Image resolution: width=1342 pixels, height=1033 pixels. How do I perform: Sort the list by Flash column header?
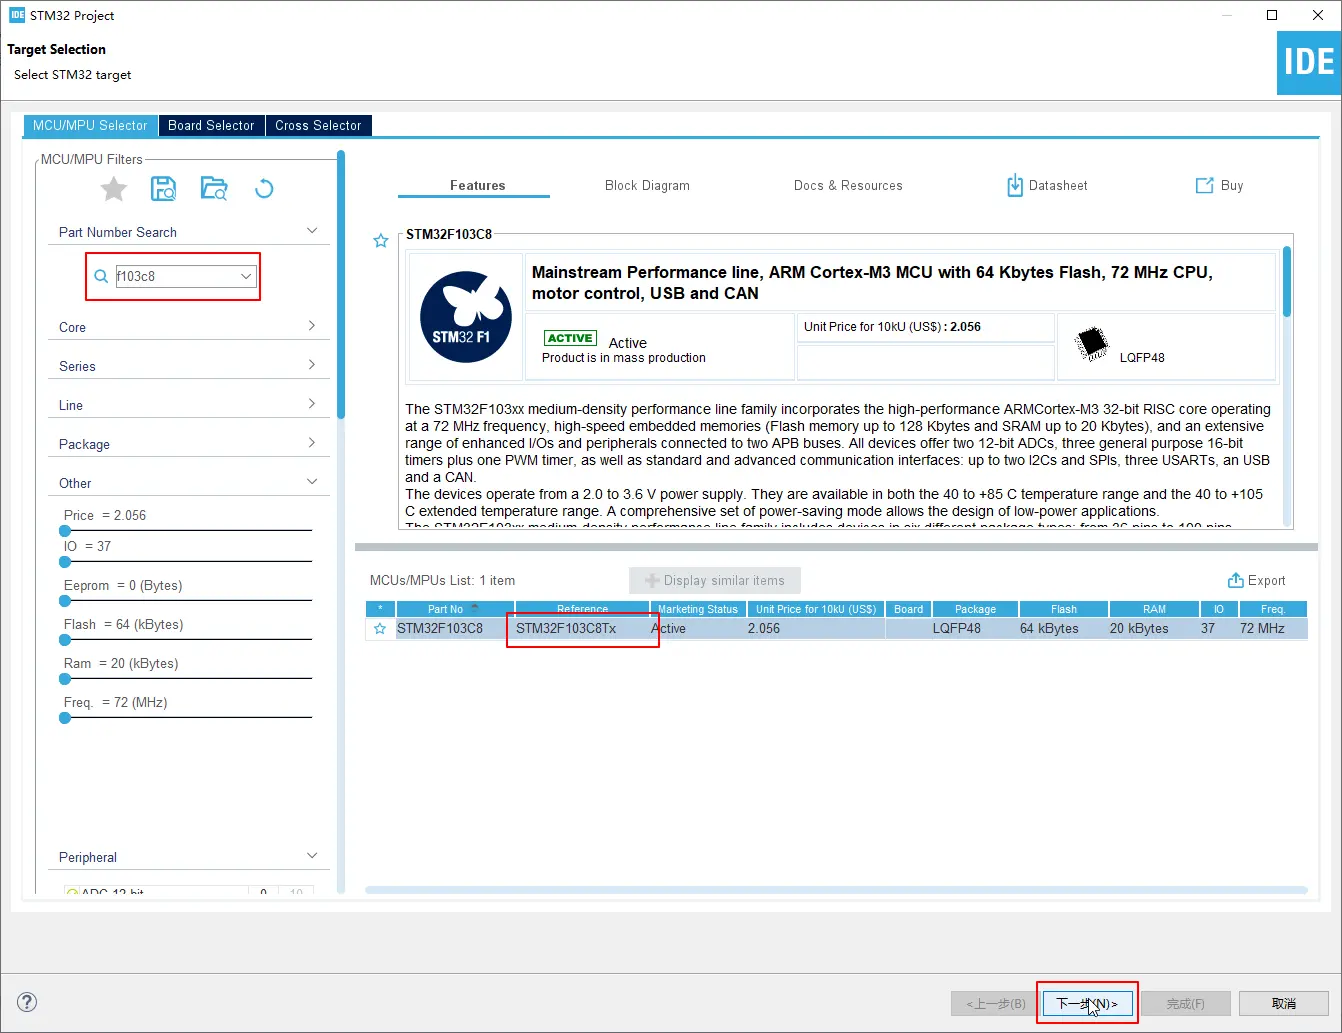point(1064,609)
